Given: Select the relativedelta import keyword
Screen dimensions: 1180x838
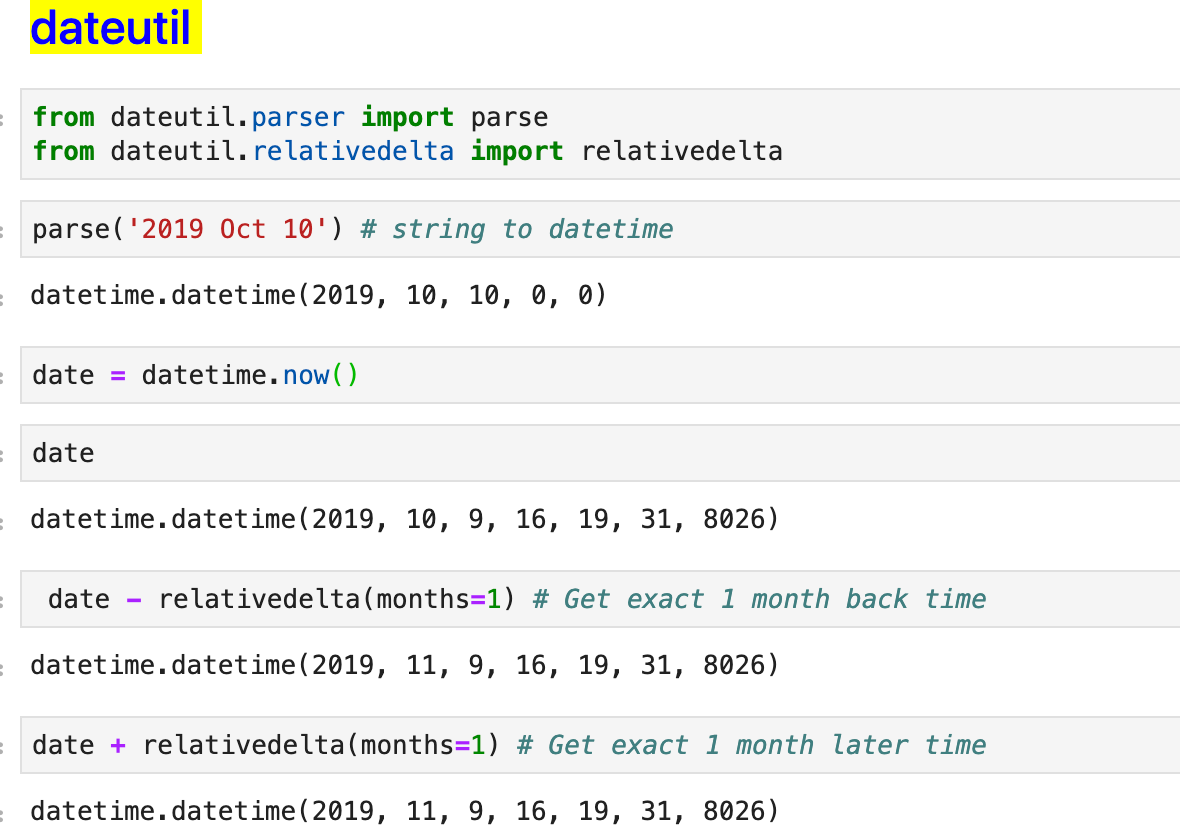Looking at the screenshot, I should tap(517, 150).
